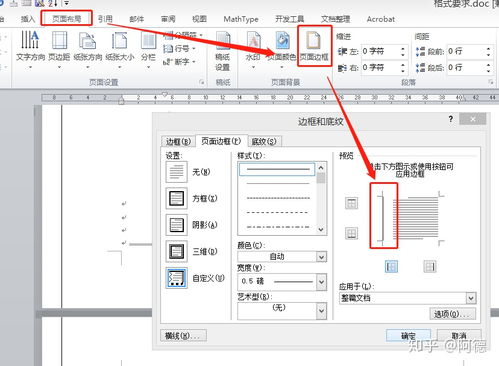
Task: Open the 纸张方向 orientation menu
Action: pyautogui.click(x=88, y=49)
